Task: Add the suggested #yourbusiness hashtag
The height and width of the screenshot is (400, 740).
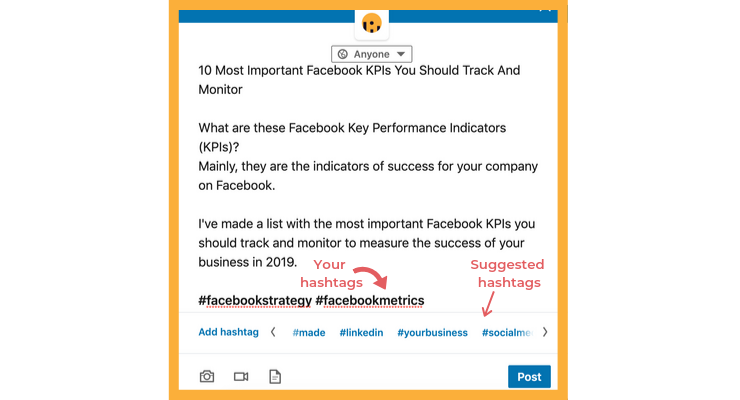Action: 432,333
